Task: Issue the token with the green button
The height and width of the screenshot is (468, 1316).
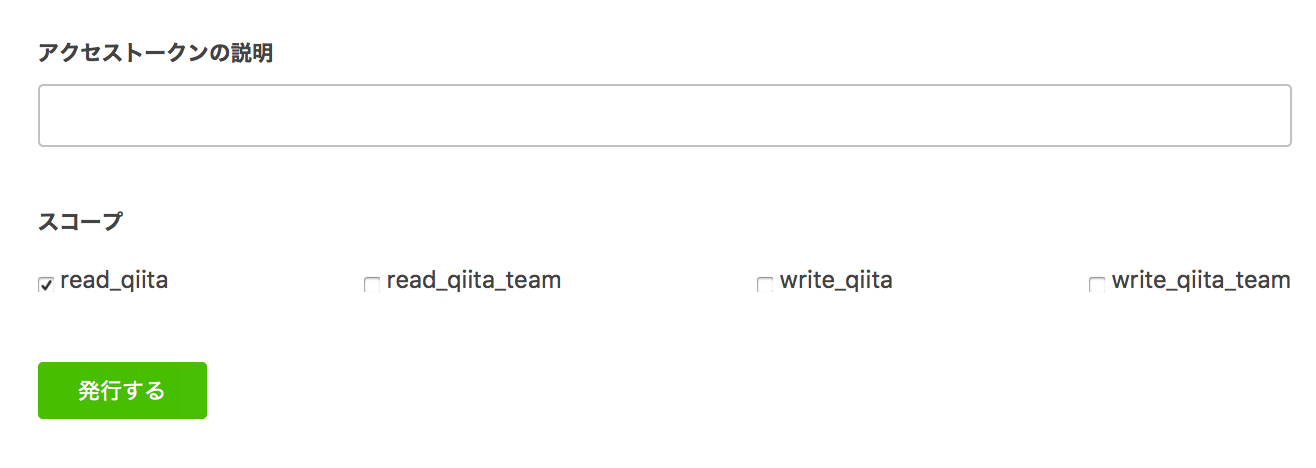Action: (x=122, y=390)
